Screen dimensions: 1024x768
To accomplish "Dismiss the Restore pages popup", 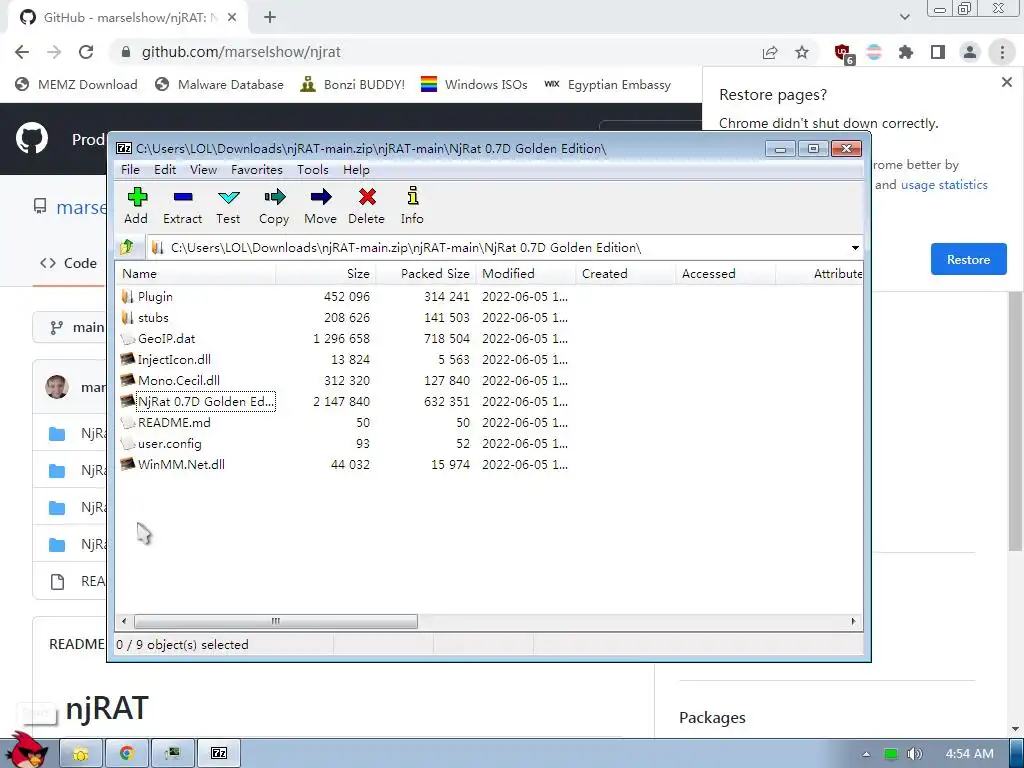I will (x=1006, y=82).
